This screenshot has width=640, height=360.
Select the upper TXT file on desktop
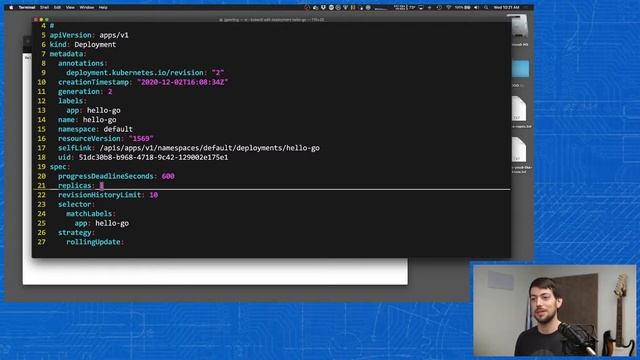coord(519,109)
